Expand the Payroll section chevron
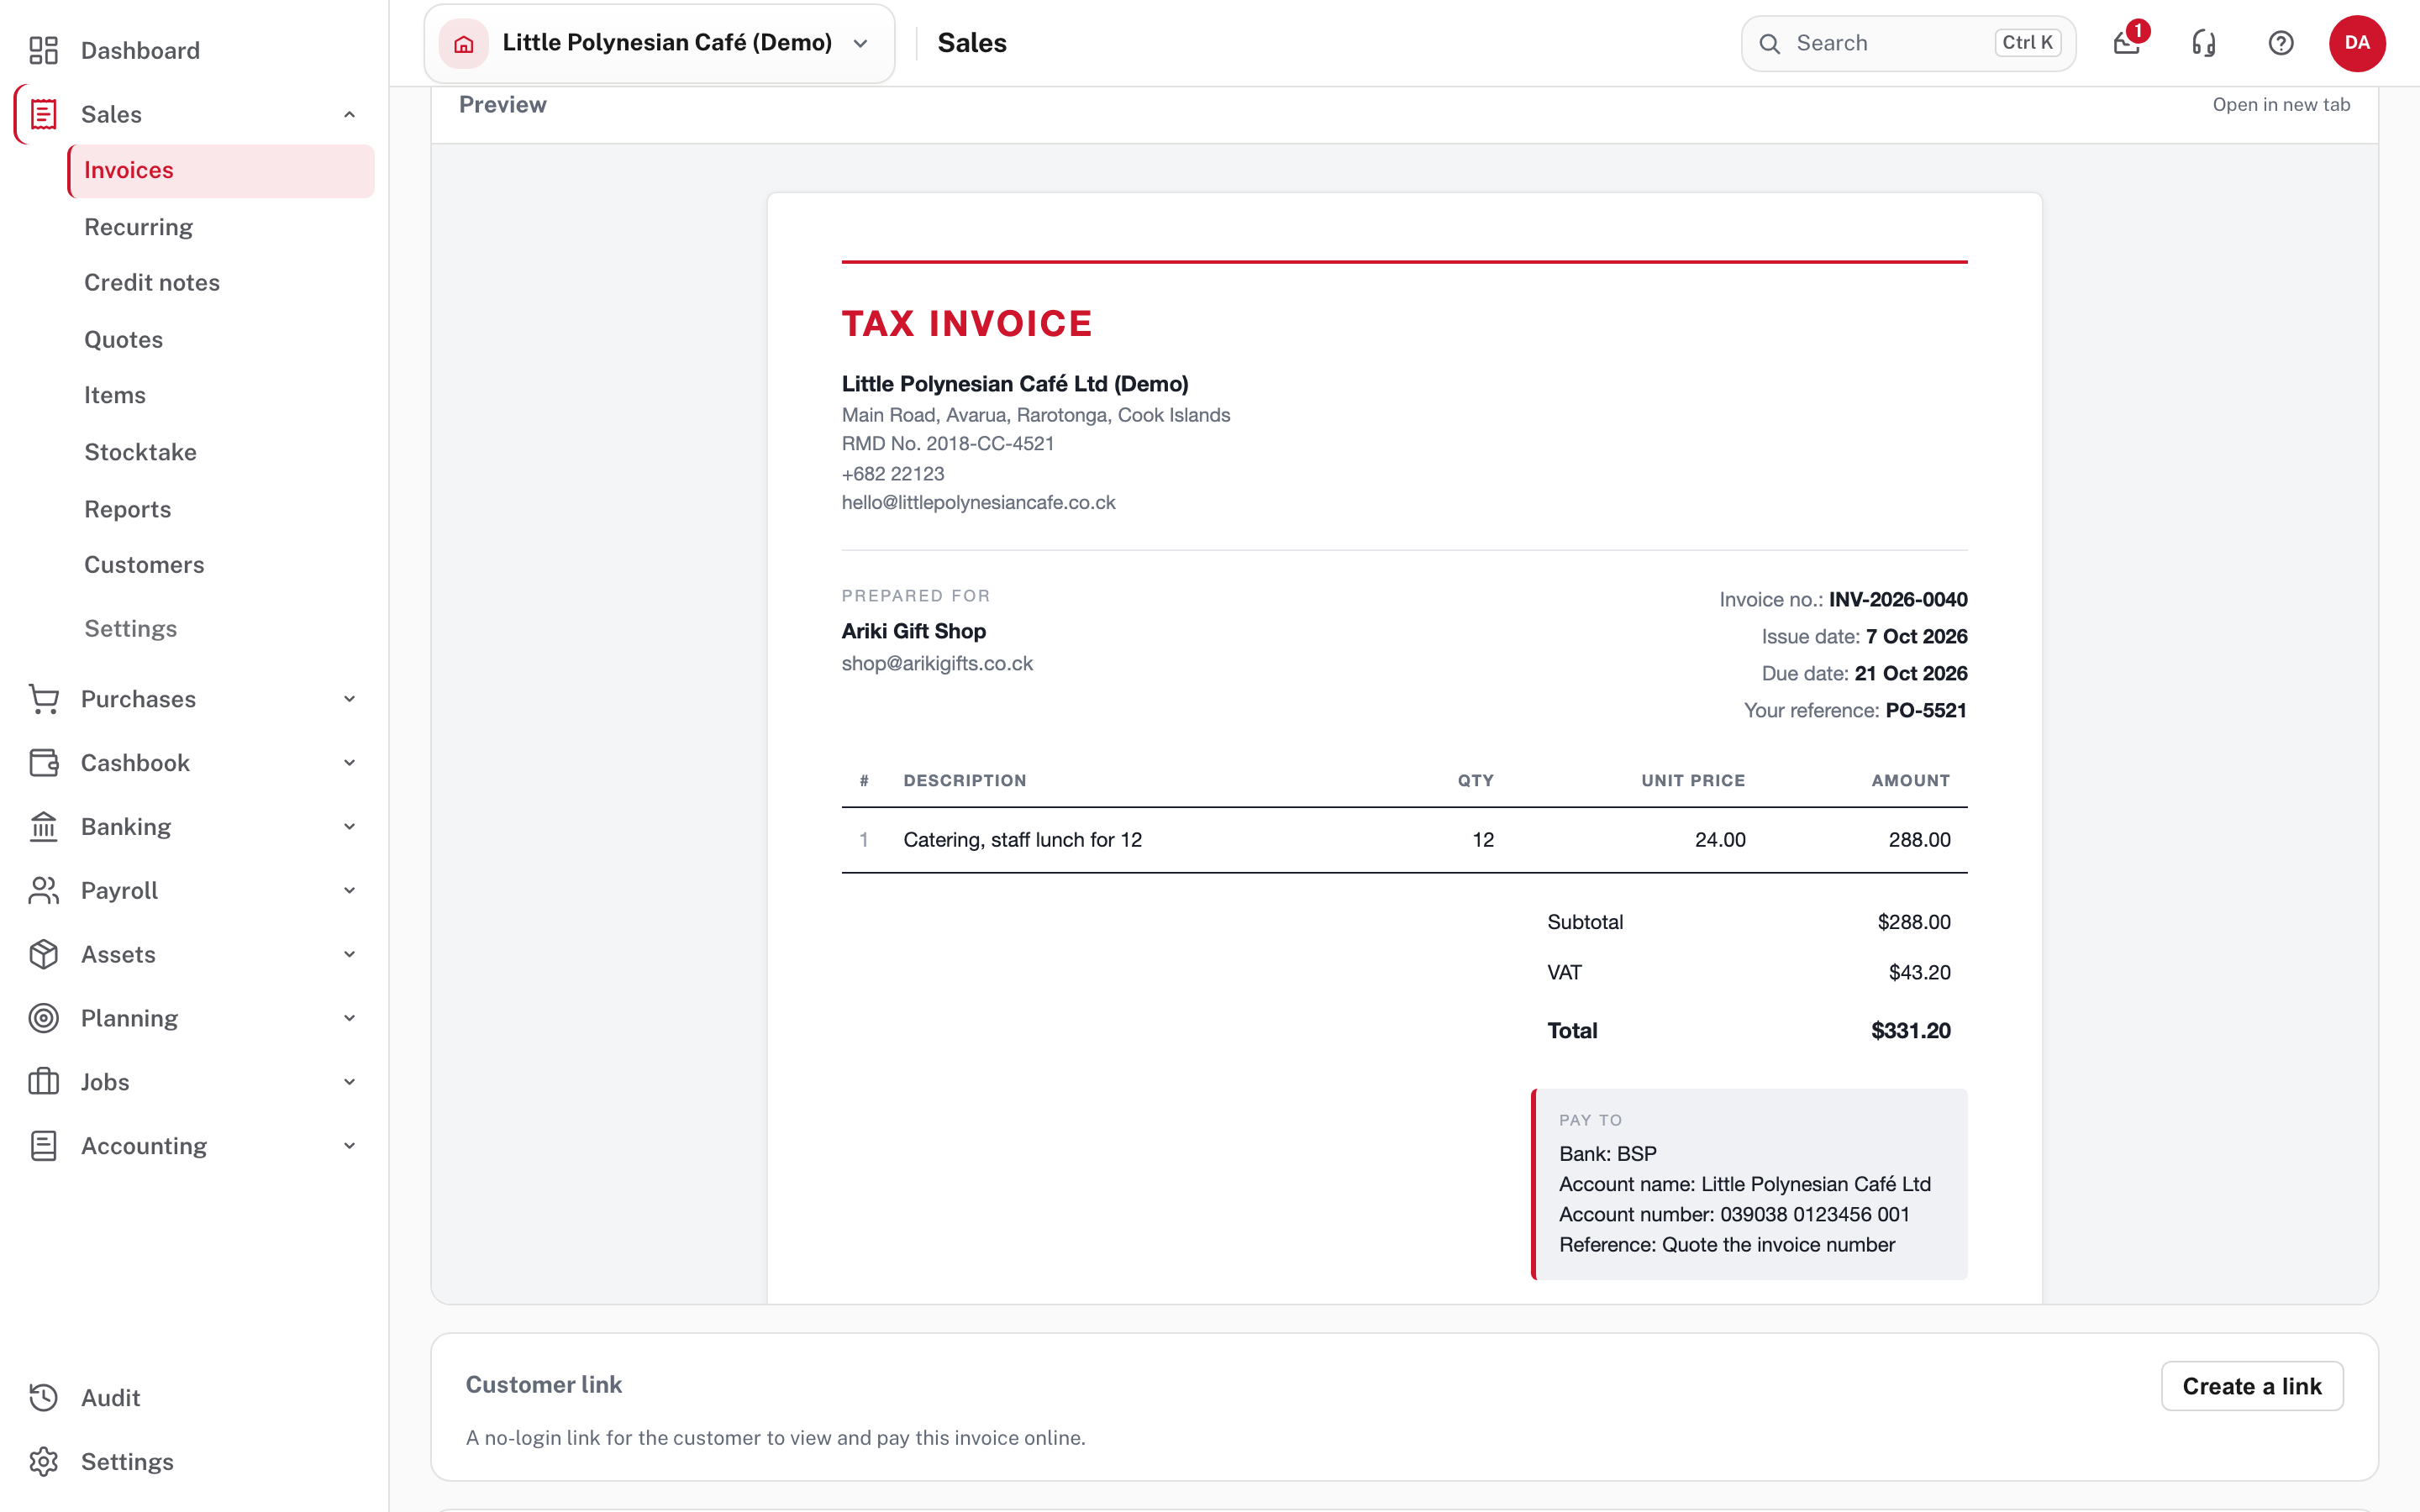 click(349, 890)
